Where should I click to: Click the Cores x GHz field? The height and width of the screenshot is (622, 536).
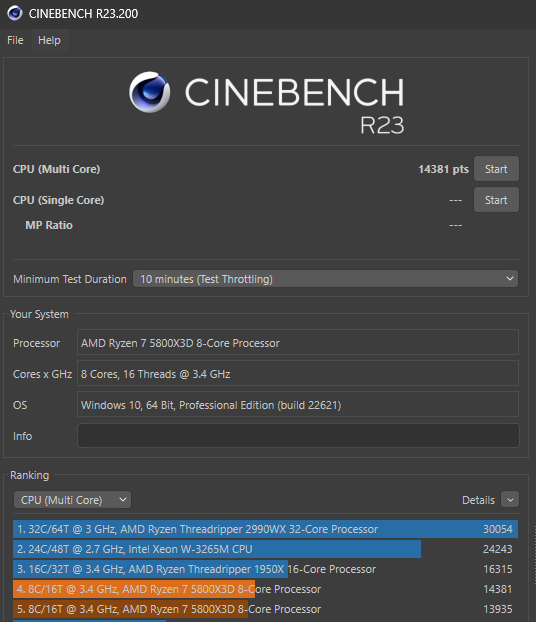coord(298,373)
